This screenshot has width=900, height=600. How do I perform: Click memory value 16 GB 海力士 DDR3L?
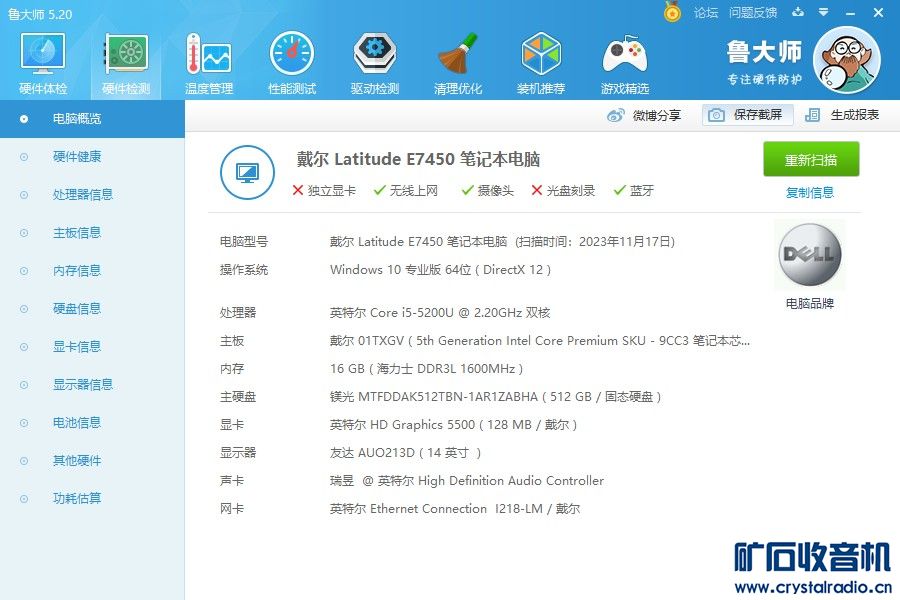click(426, 369)
